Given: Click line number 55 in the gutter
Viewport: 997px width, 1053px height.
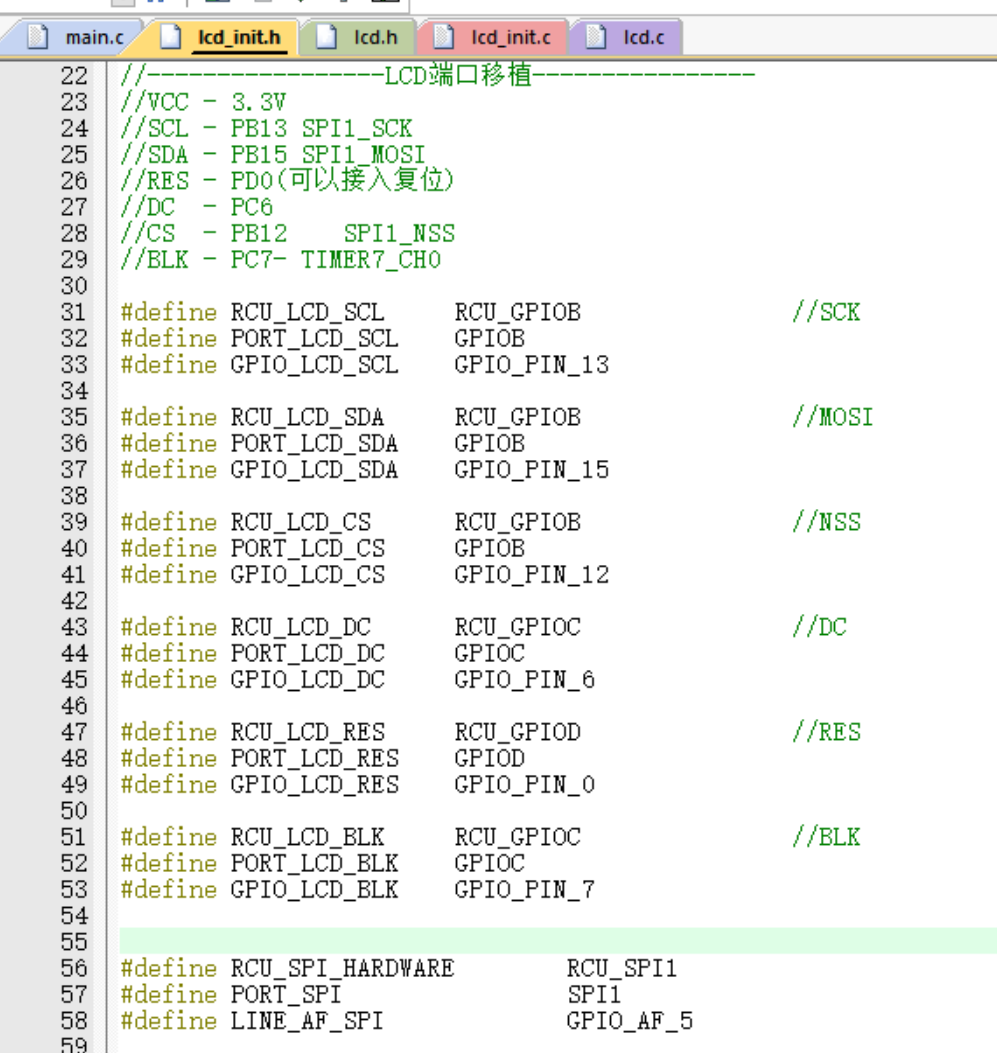Looking at the screenshot, I should pyautogui.click(x=74, y=942).
